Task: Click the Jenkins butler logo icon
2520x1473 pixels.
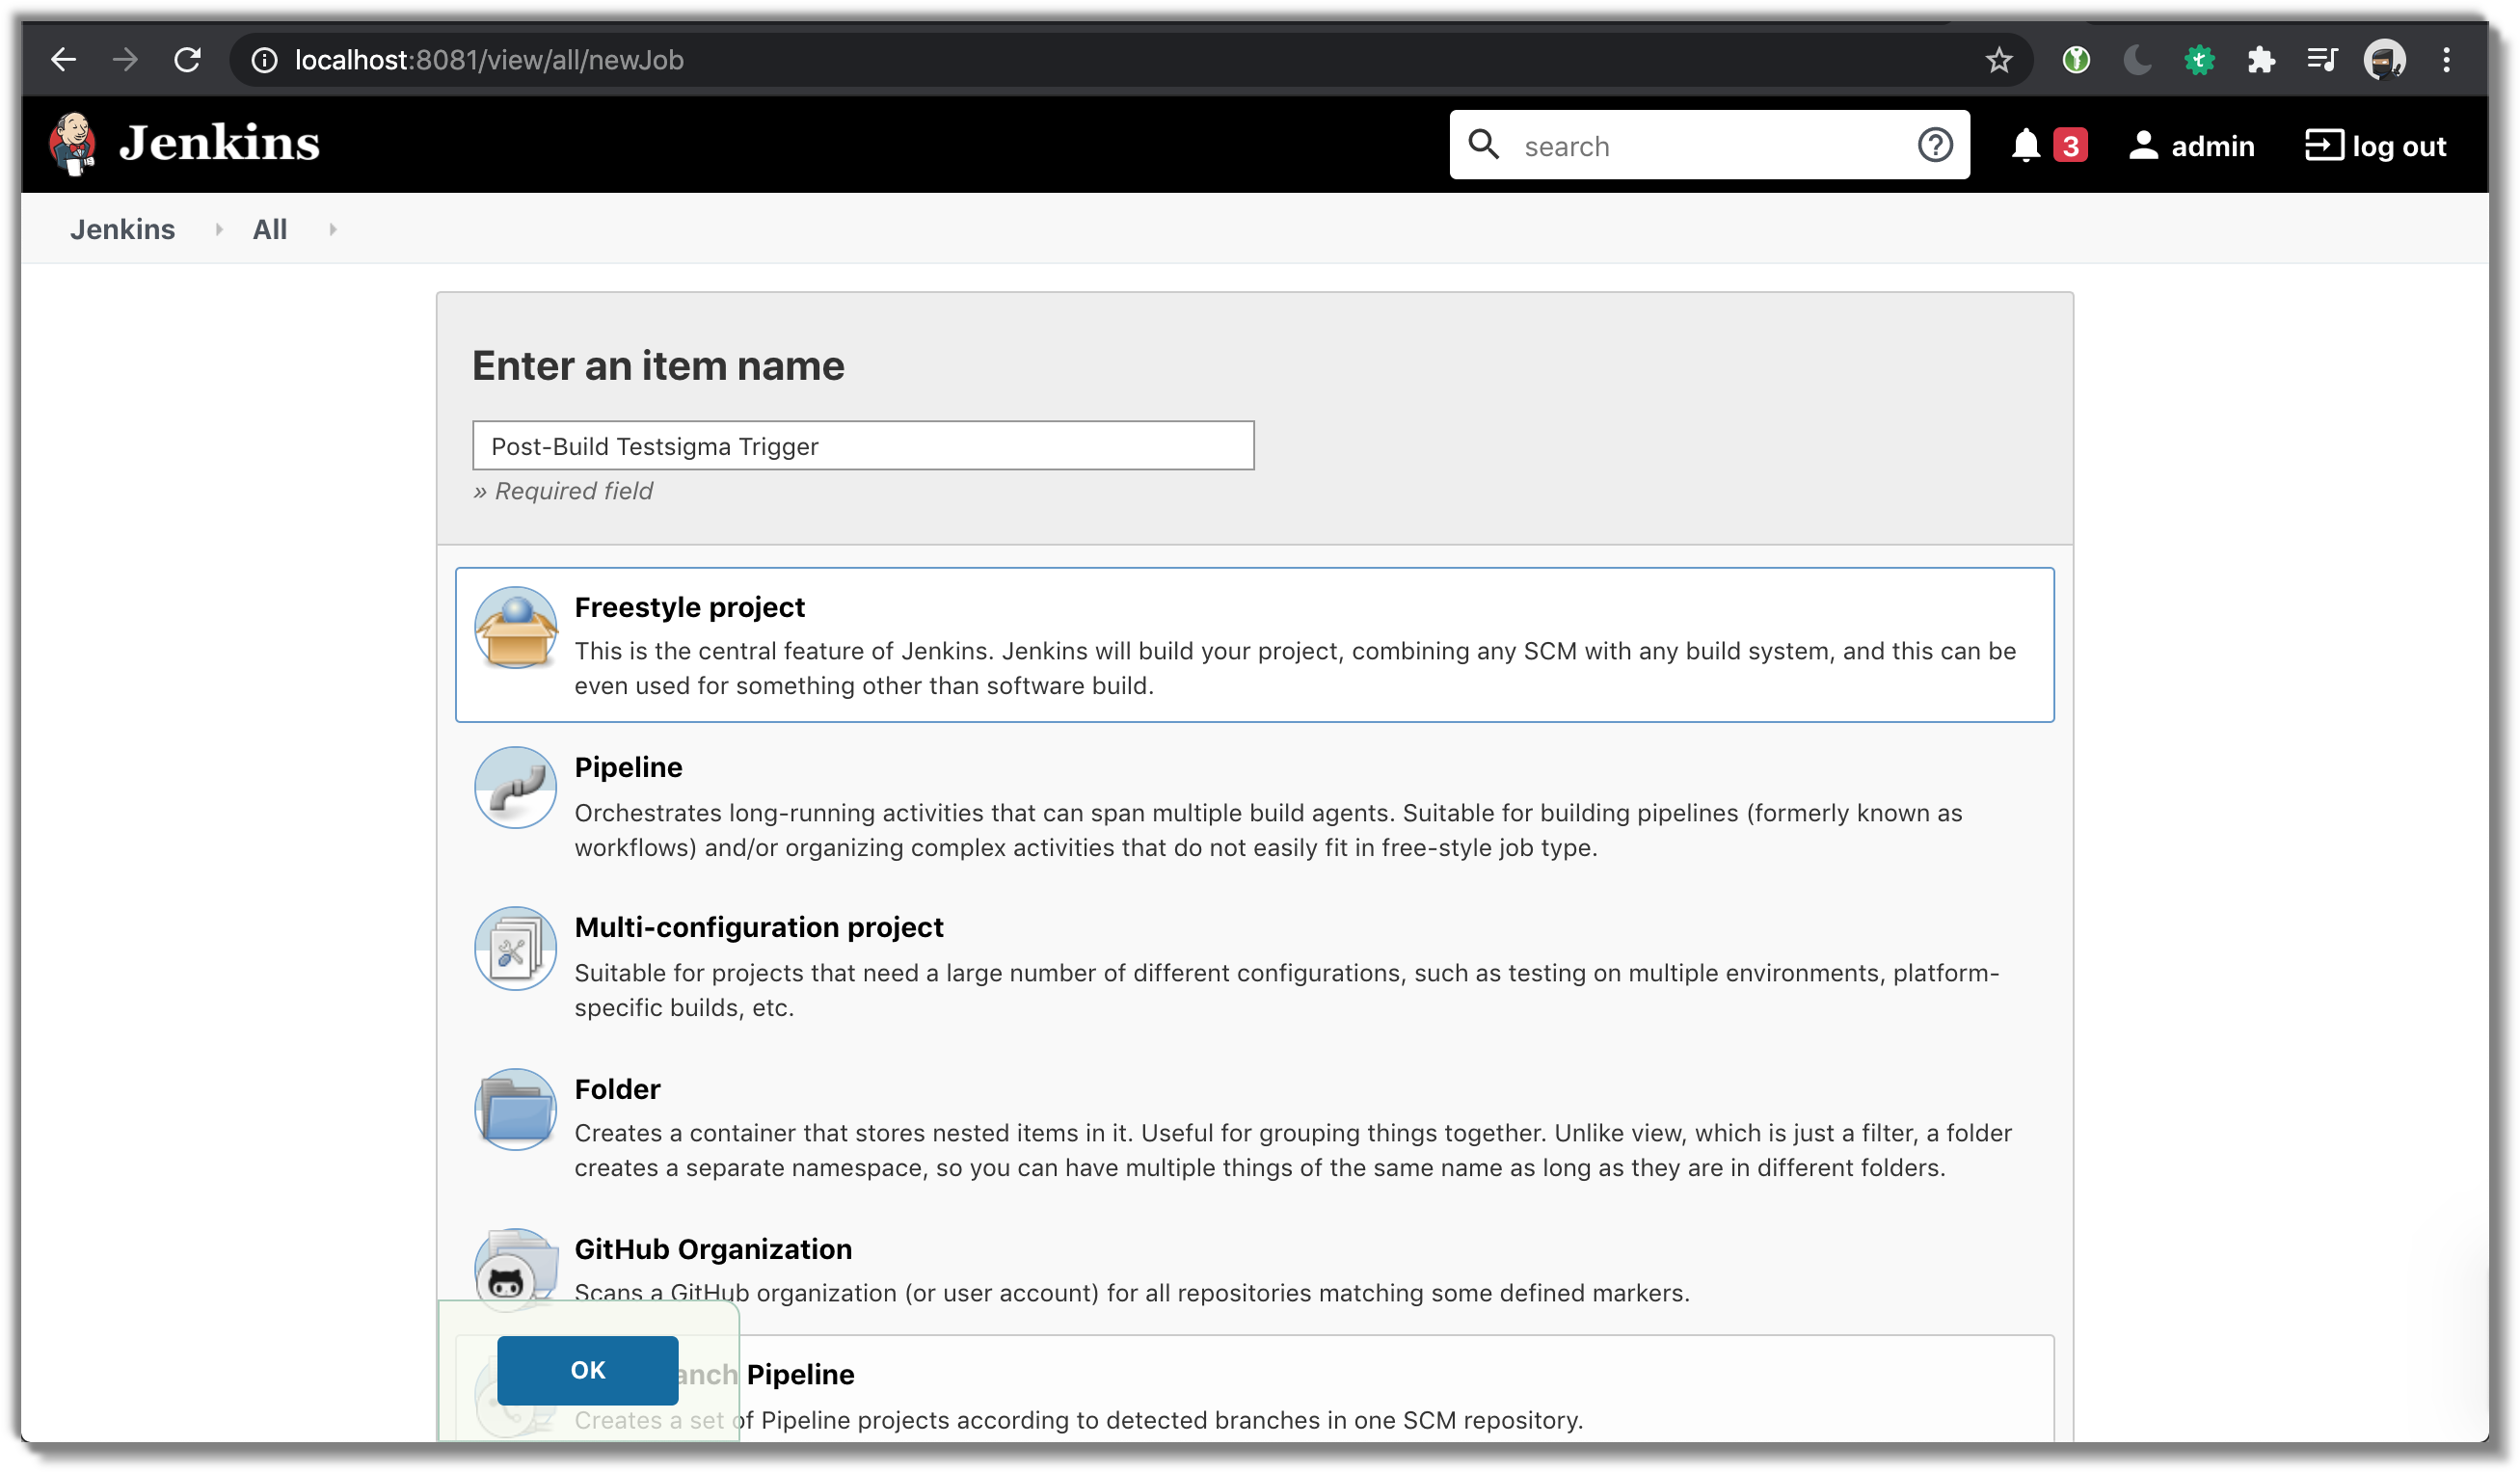Action: tap(73, 144)
